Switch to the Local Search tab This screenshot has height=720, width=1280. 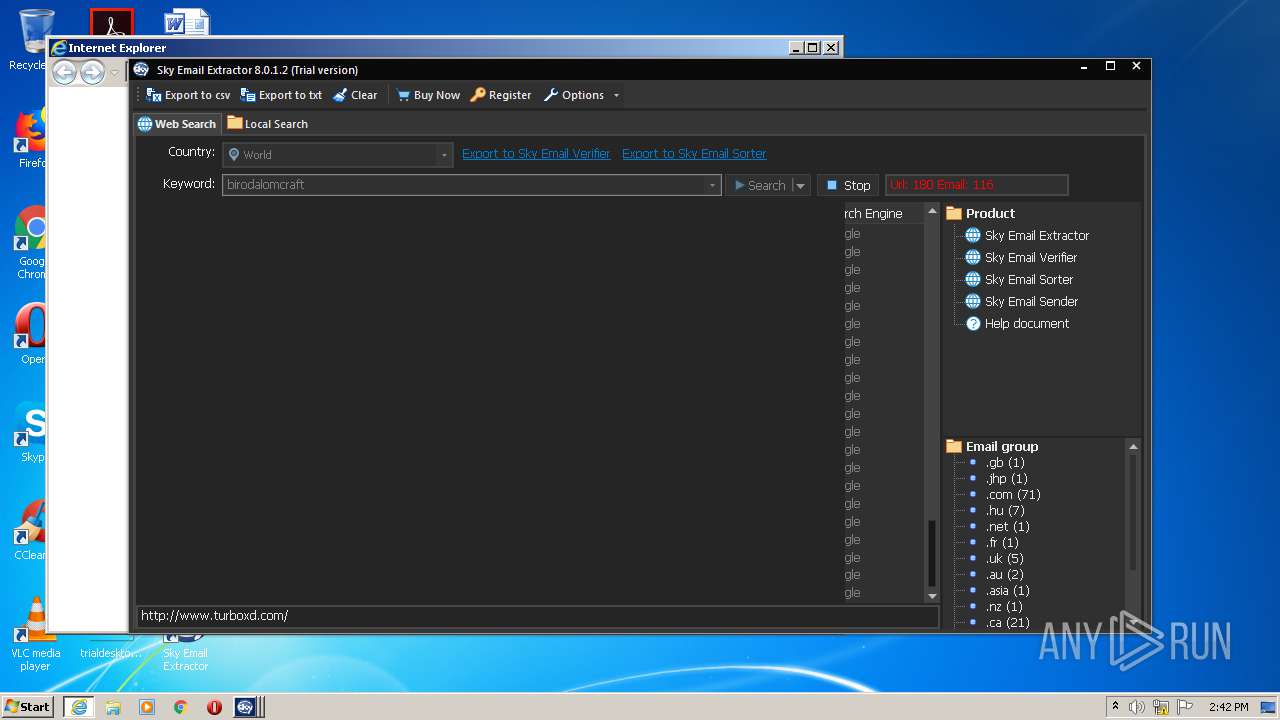tap(267, 124)
